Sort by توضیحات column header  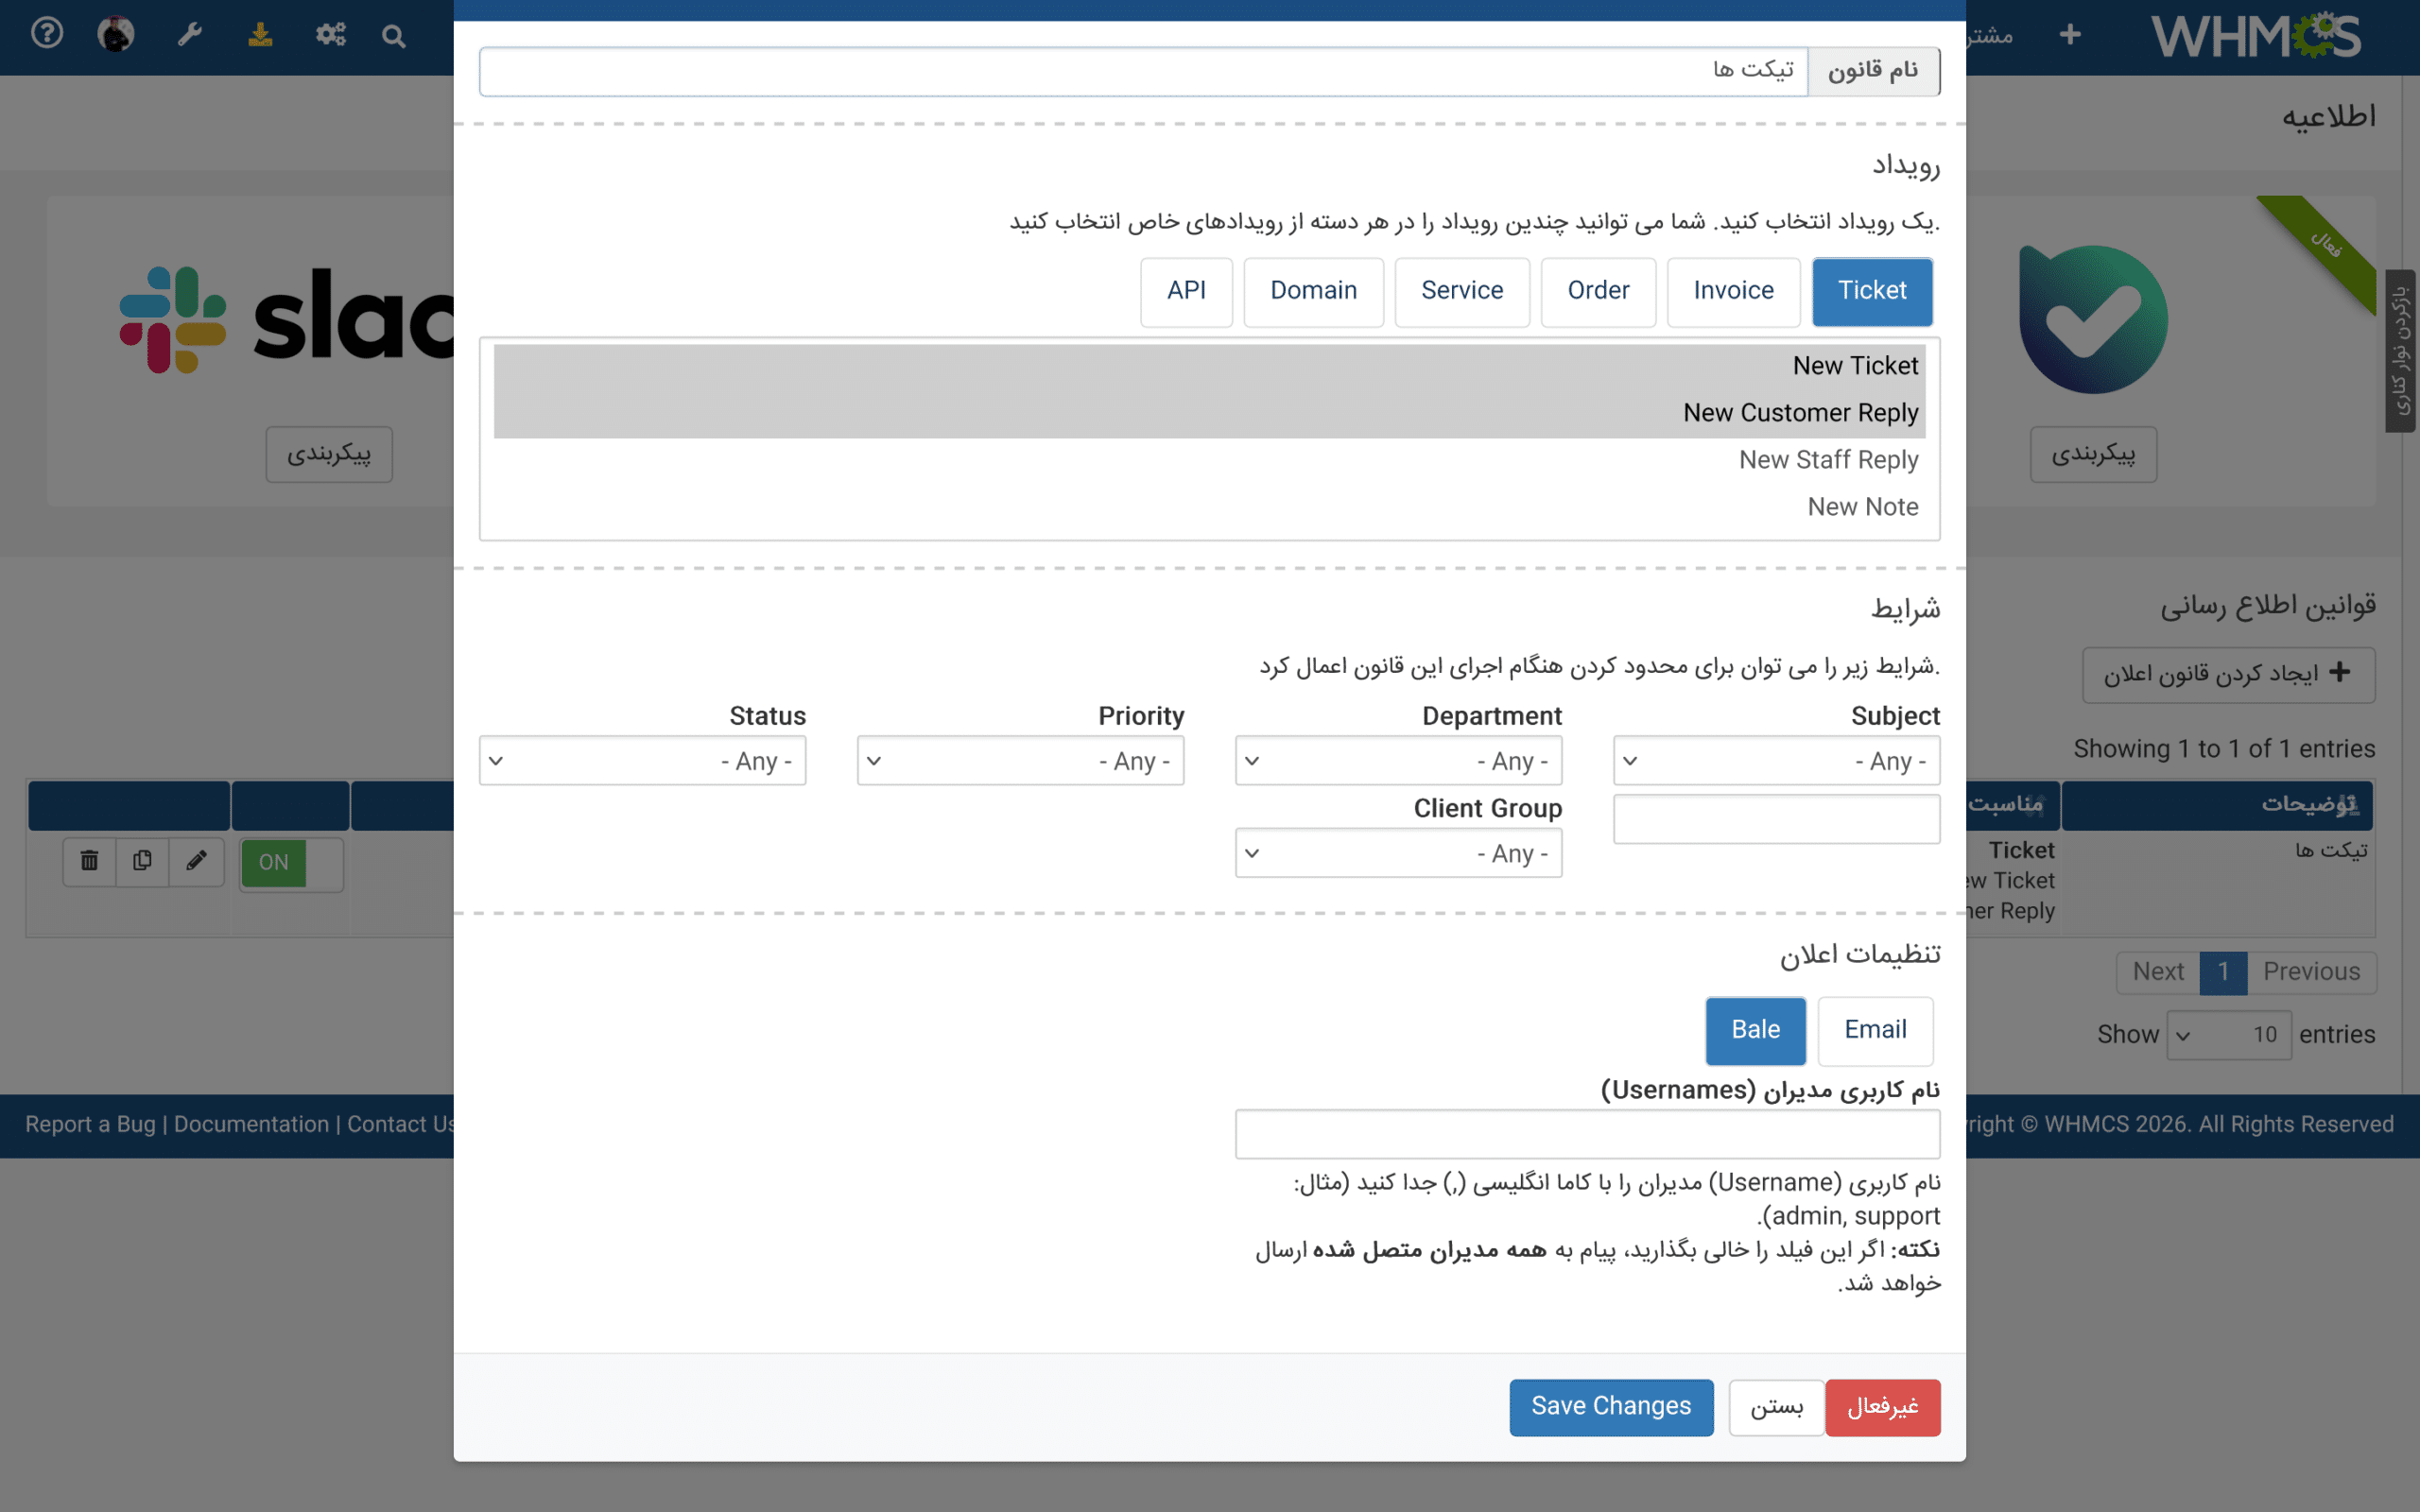point(2217,804)
